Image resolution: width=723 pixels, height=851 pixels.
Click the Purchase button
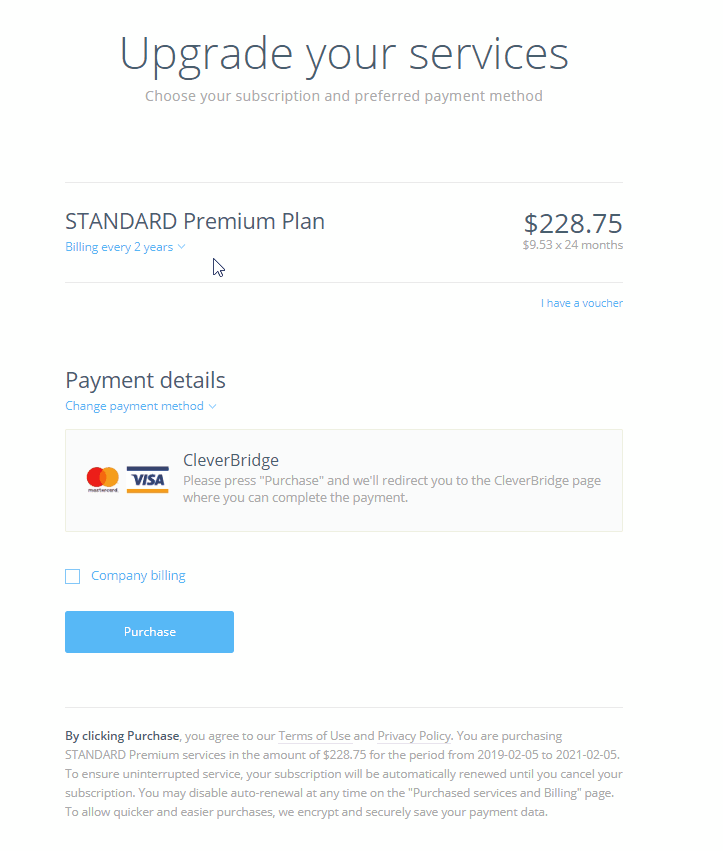point(149,631)
